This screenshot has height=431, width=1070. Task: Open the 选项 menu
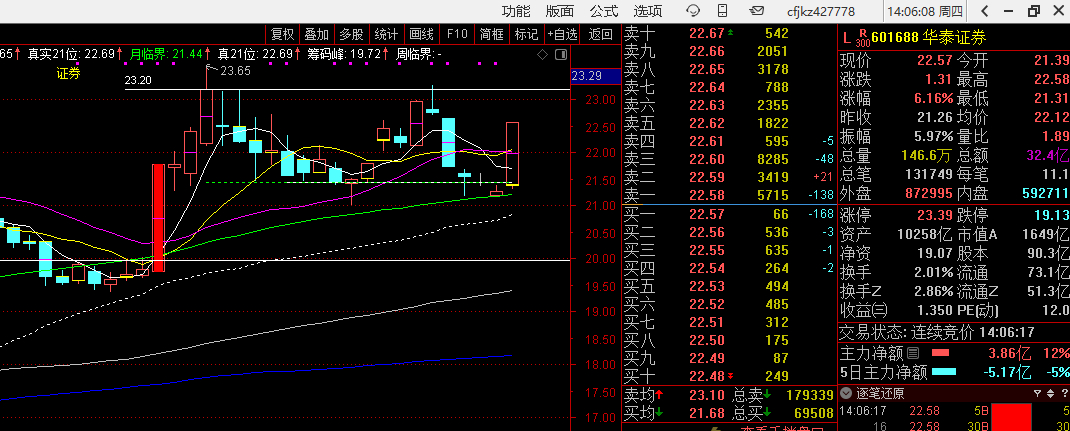[648, 11]
